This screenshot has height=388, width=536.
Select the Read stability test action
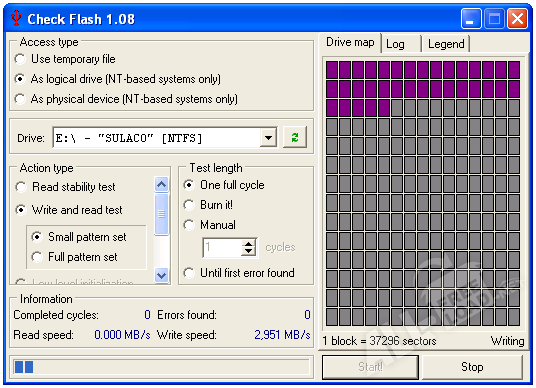coord(66,187)
